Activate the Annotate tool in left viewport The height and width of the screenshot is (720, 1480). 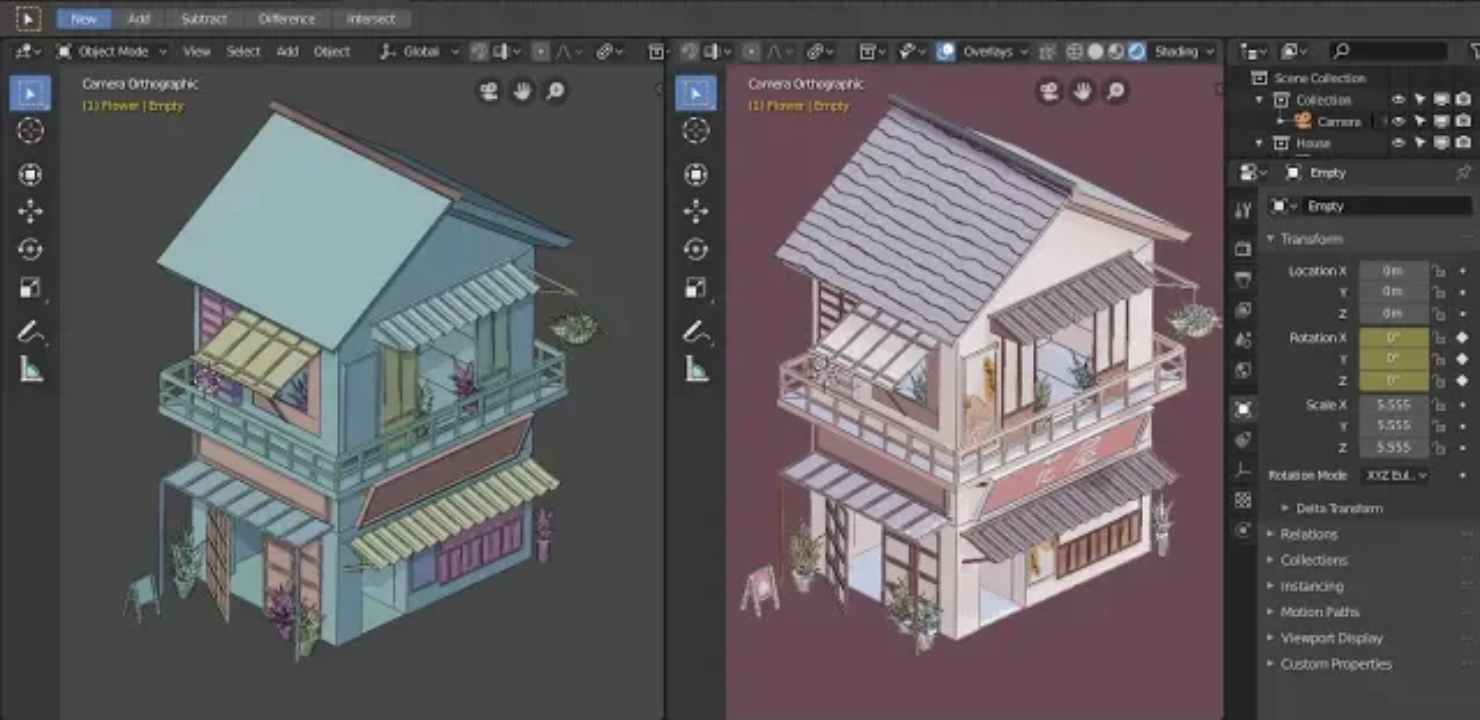tap(30, 331)
